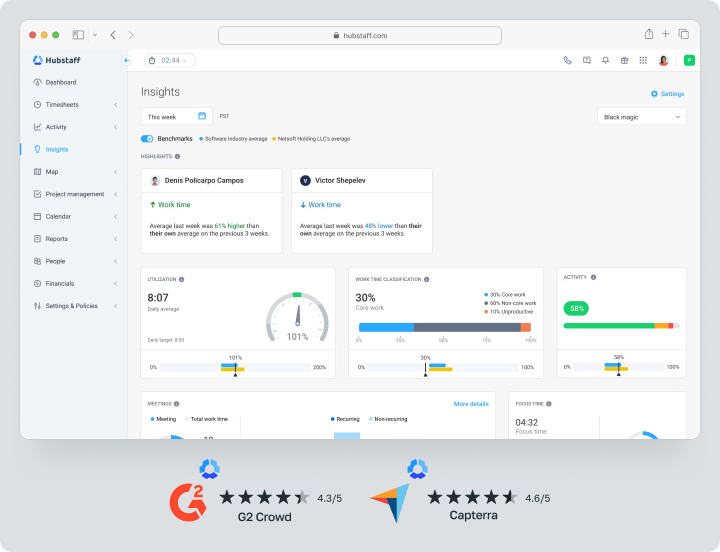Click the phone call icon
Image resolution: width=720 pixels, height=552 pixels.
(x=568, y=60)
